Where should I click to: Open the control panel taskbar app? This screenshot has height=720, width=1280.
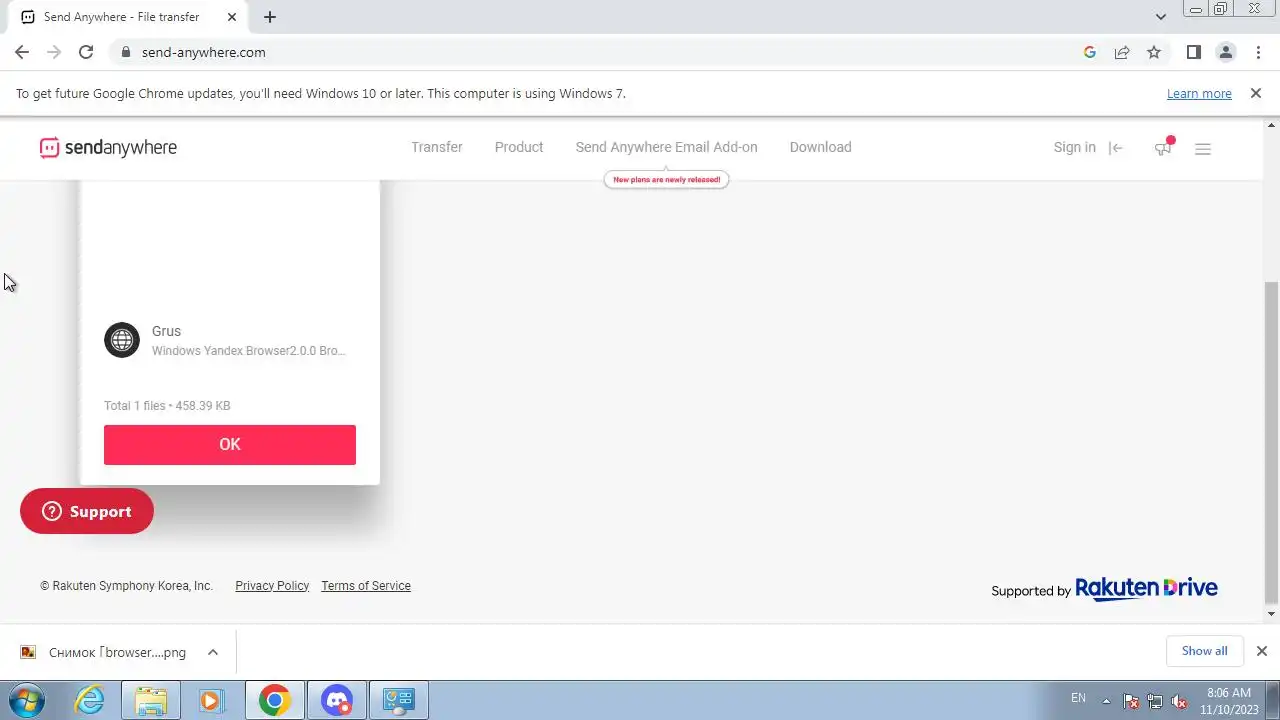click(x=399, y=700)
